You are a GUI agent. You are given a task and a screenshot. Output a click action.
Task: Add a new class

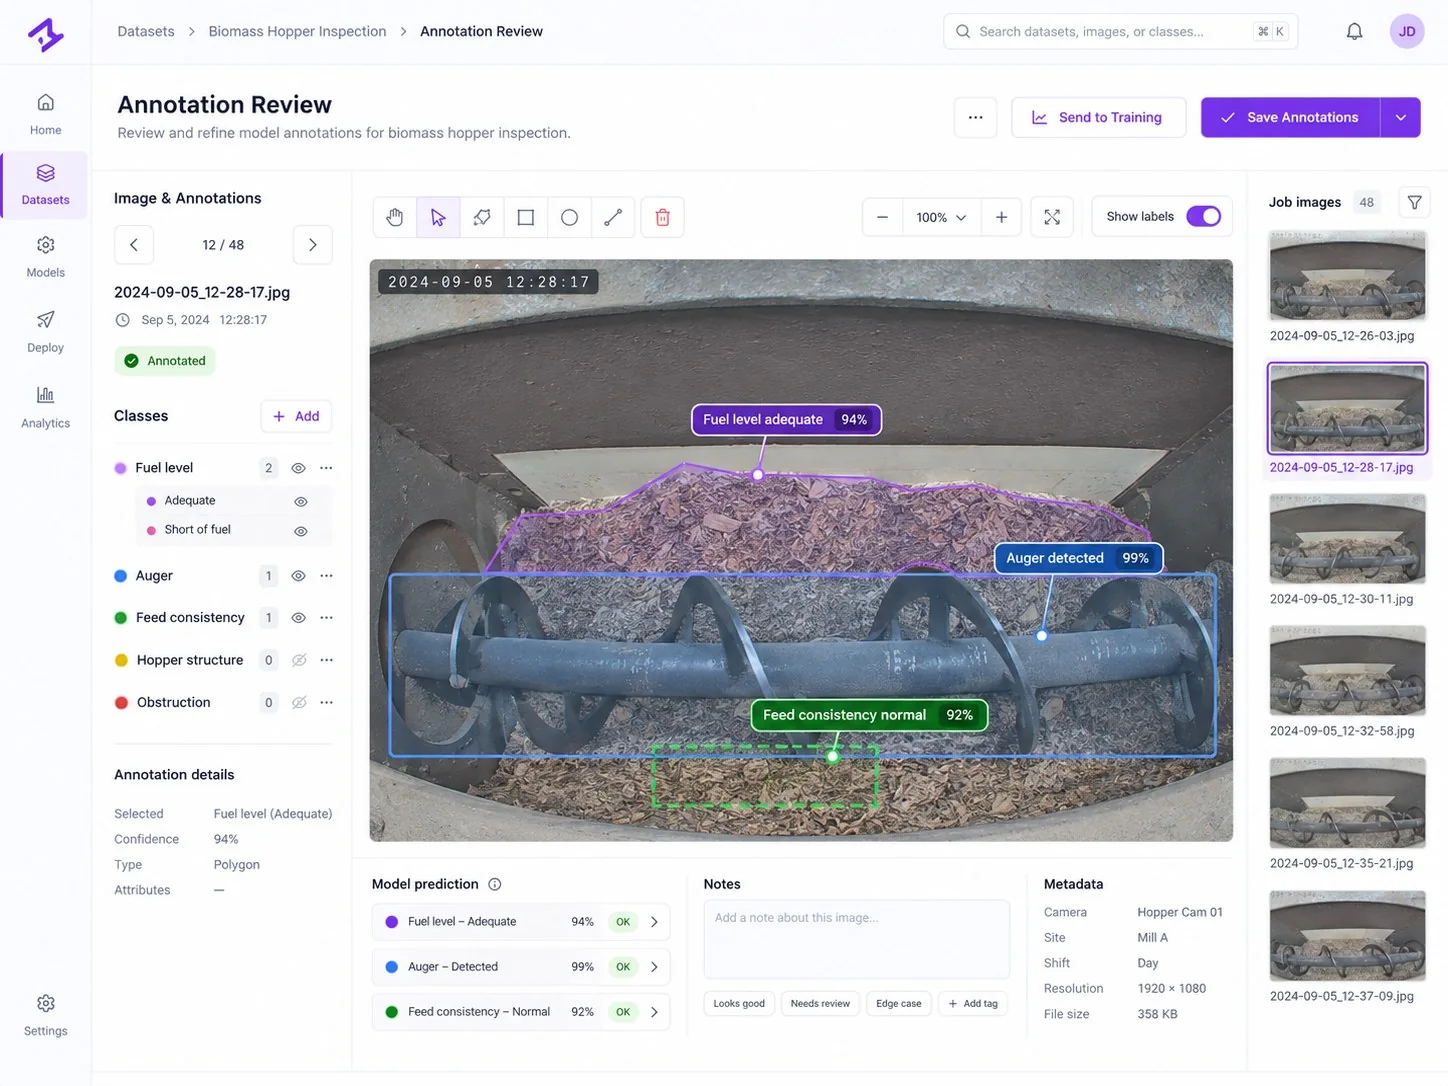click(x=296, y=416)
